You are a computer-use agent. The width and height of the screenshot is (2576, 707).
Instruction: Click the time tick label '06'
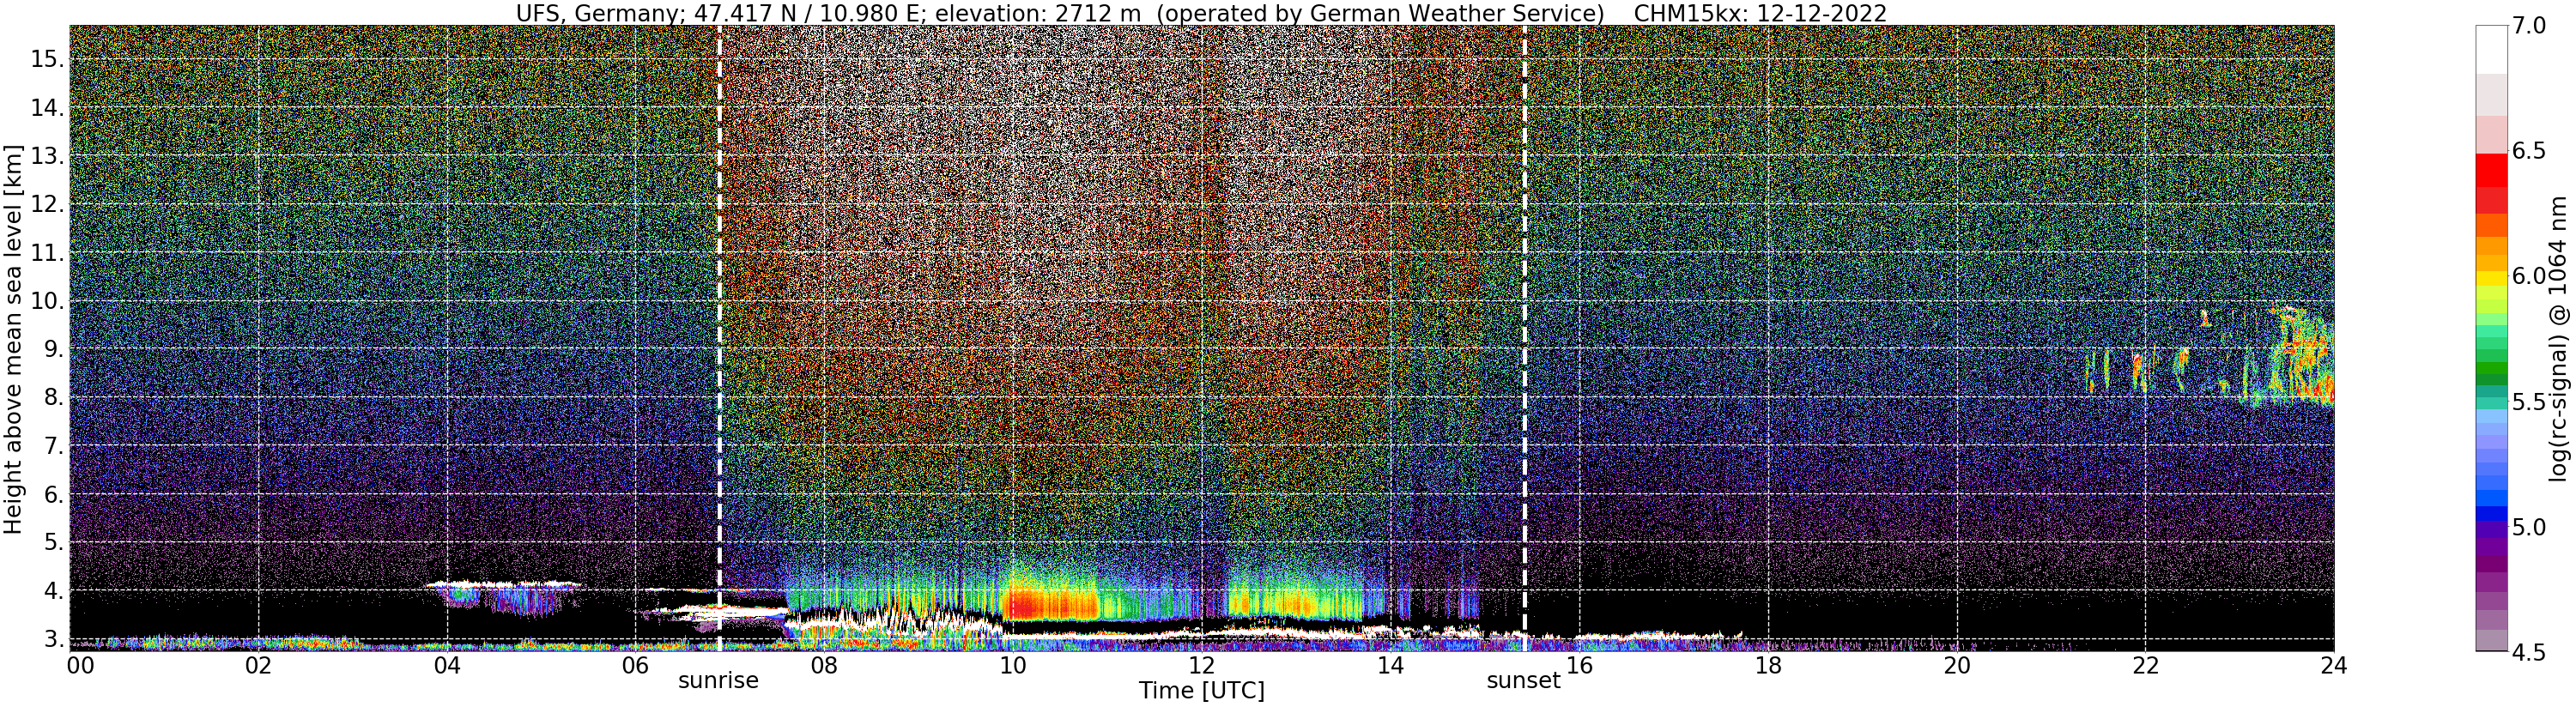pyautogui.click(x=635, y=665)
